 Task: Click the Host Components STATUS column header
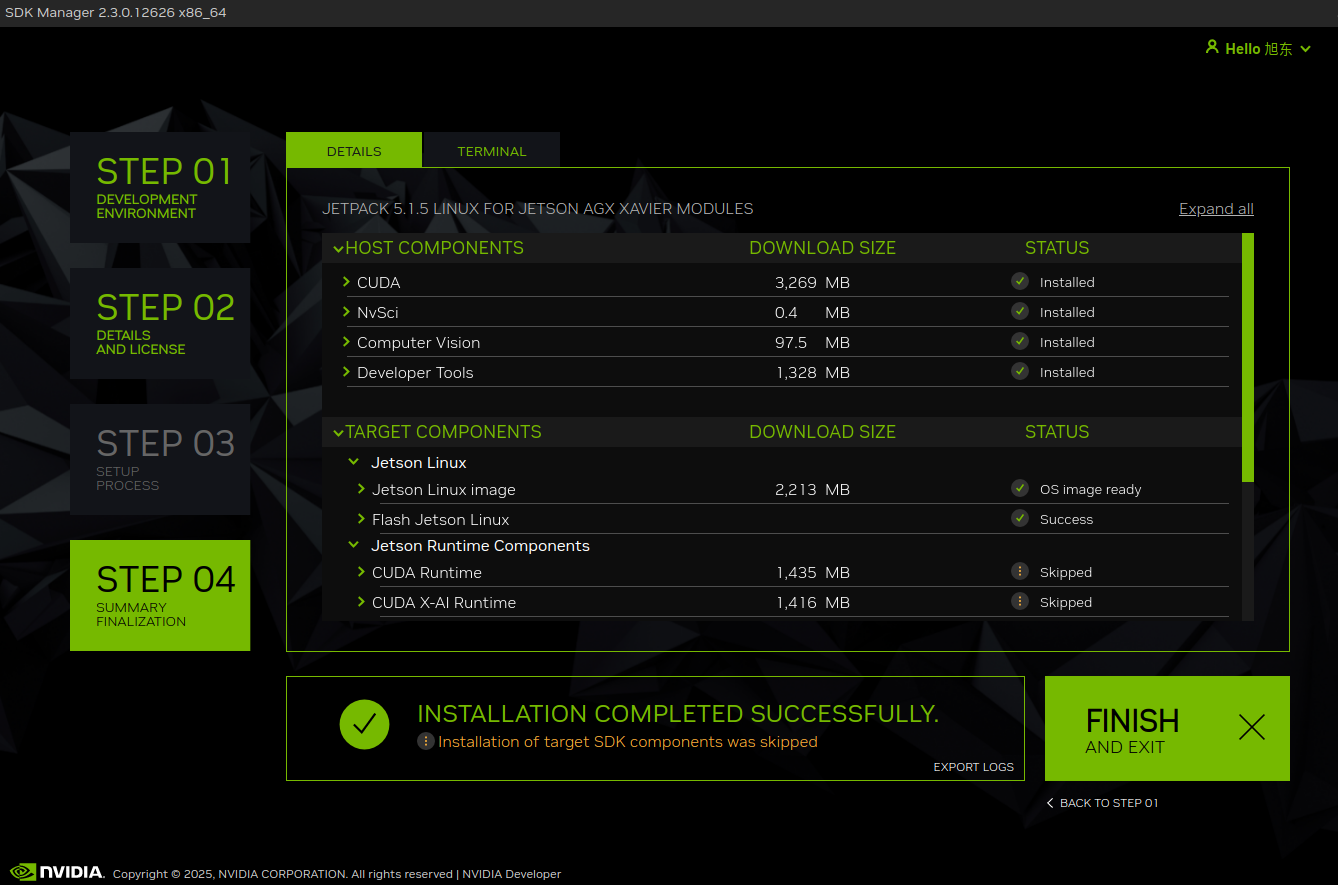(x=1057, y=248)
